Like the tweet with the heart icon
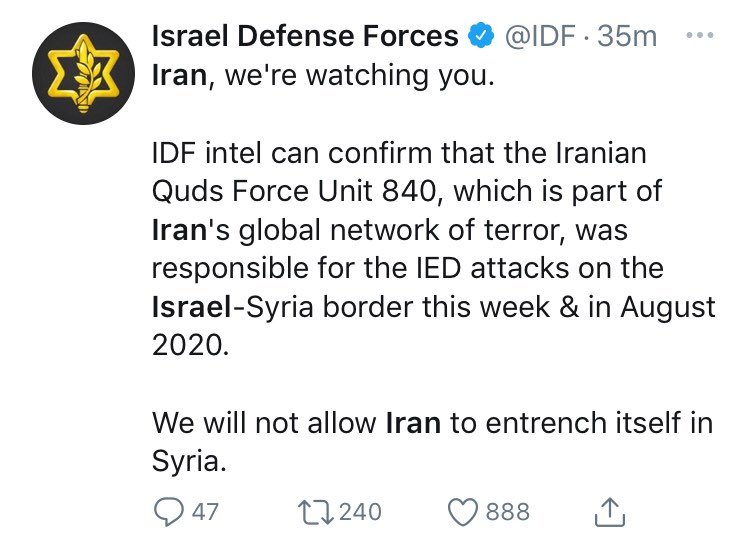Image resolution: width=750 pixels, height=545 pixels. (463, 512)
